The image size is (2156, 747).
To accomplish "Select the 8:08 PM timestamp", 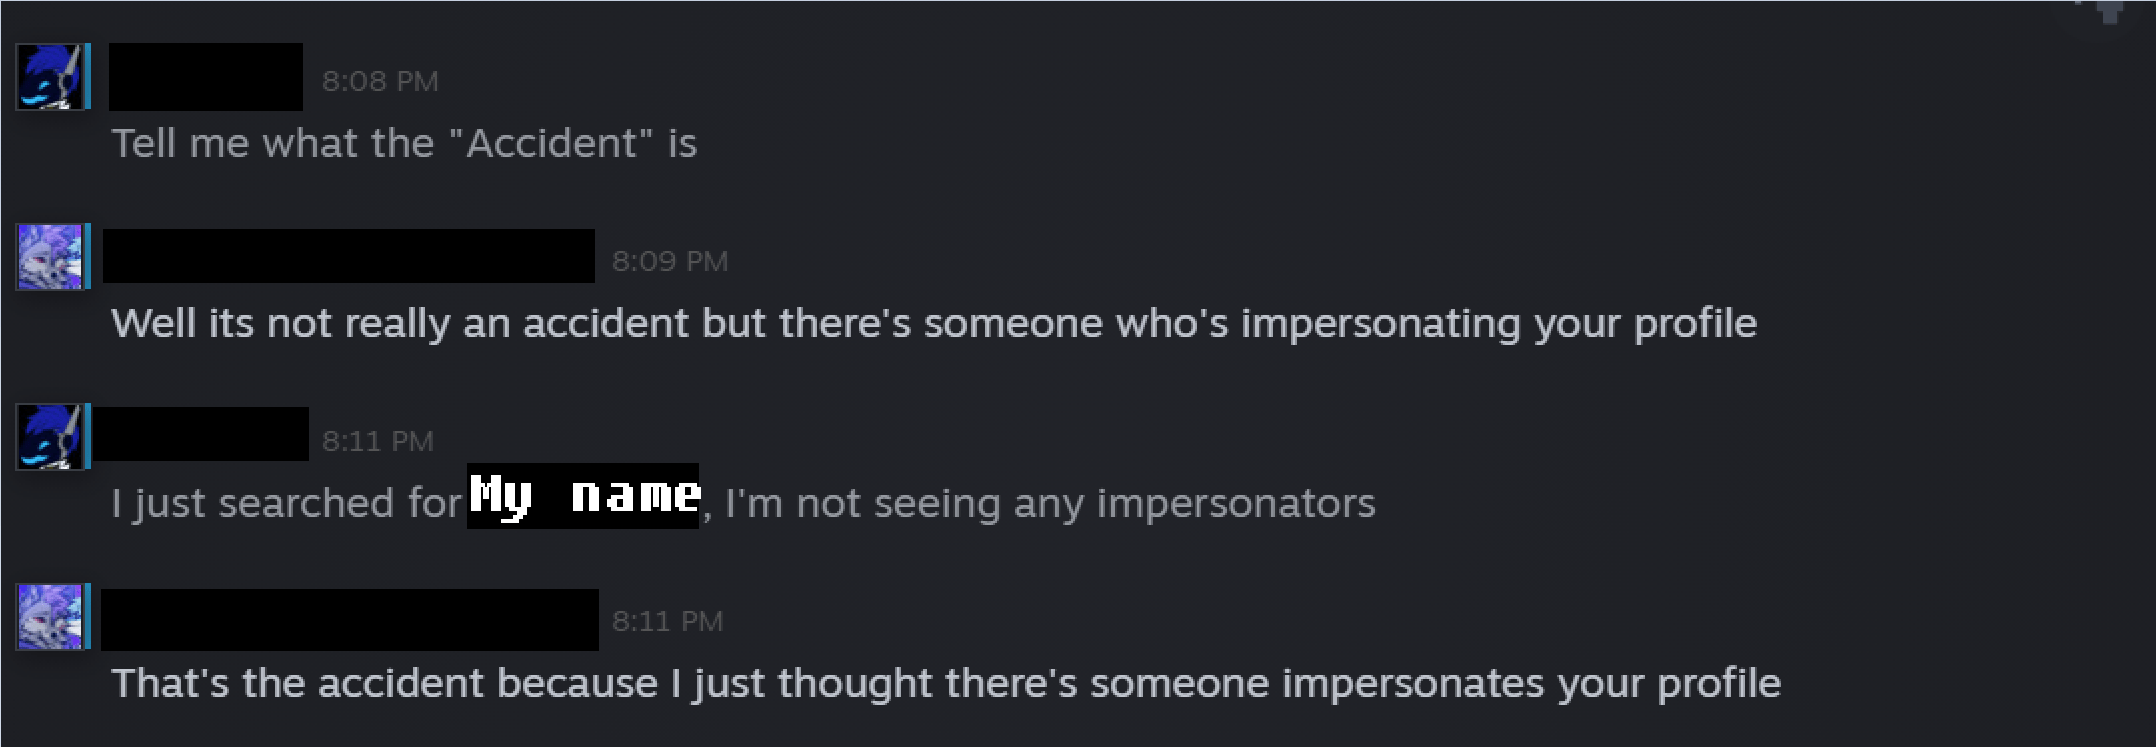I will 380,81.
